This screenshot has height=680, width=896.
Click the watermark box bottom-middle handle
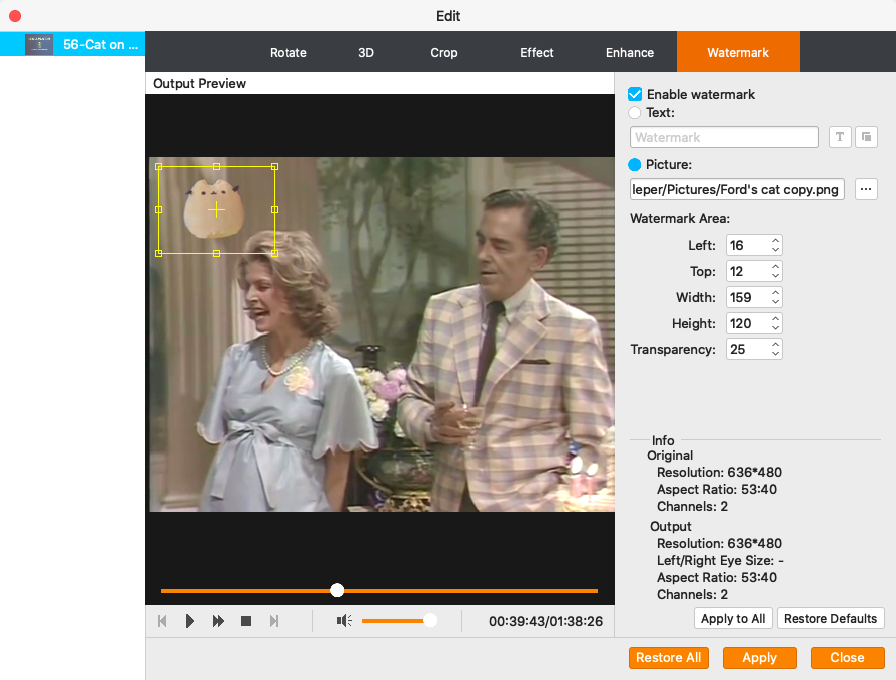coord(217,253)
